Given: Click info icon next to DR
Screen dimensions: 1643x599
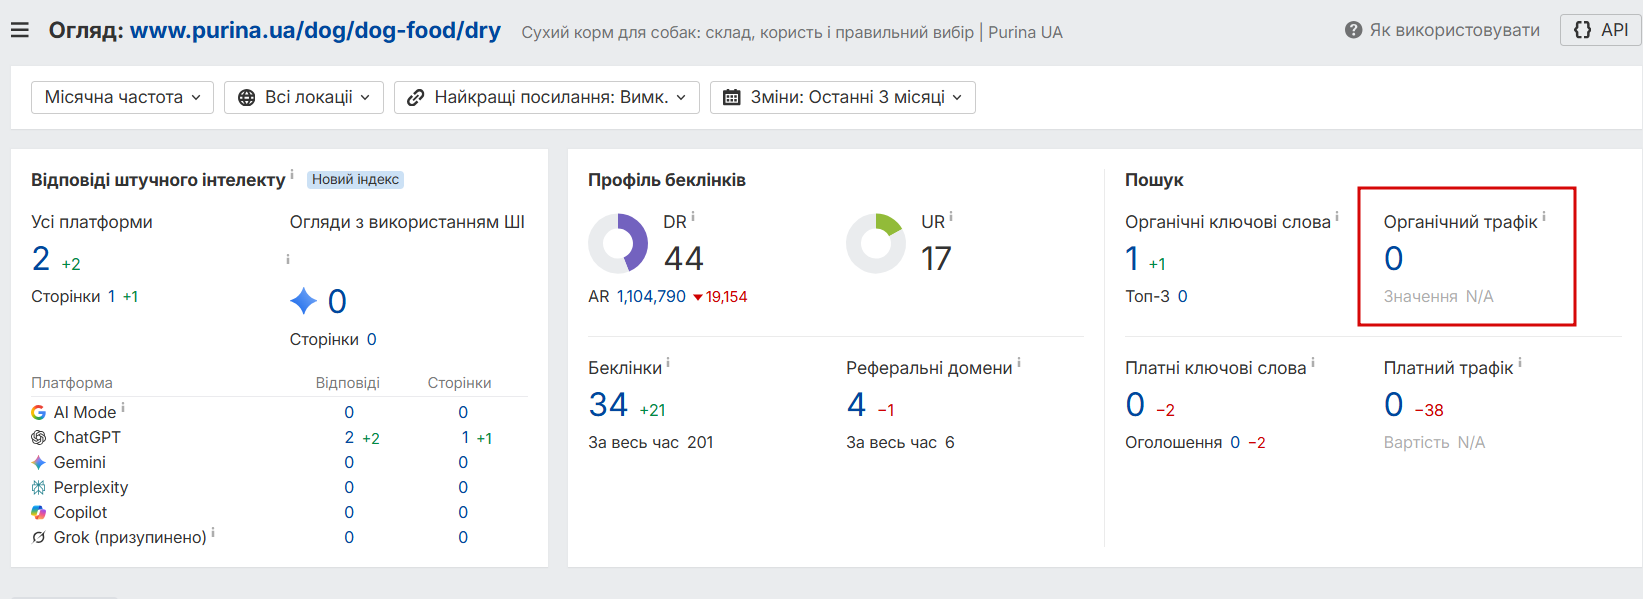Looking at the screenshot, I should (693, 216).
